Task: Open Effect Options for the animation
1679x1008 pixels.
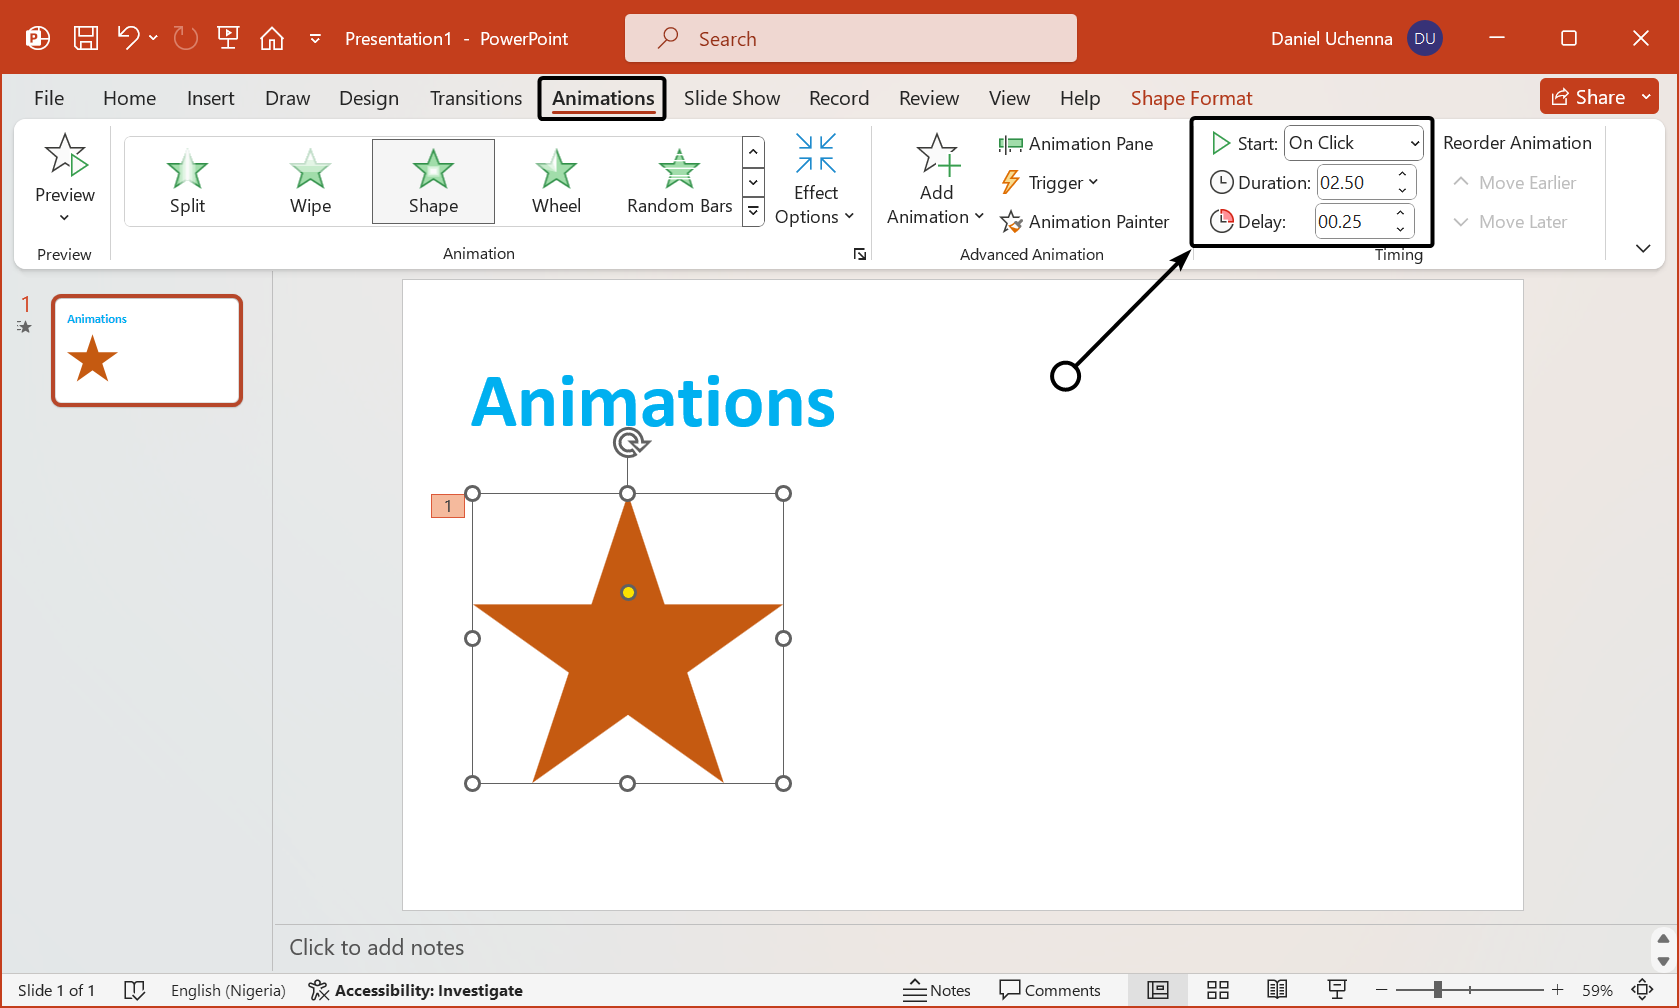Action: pos(815,178)
